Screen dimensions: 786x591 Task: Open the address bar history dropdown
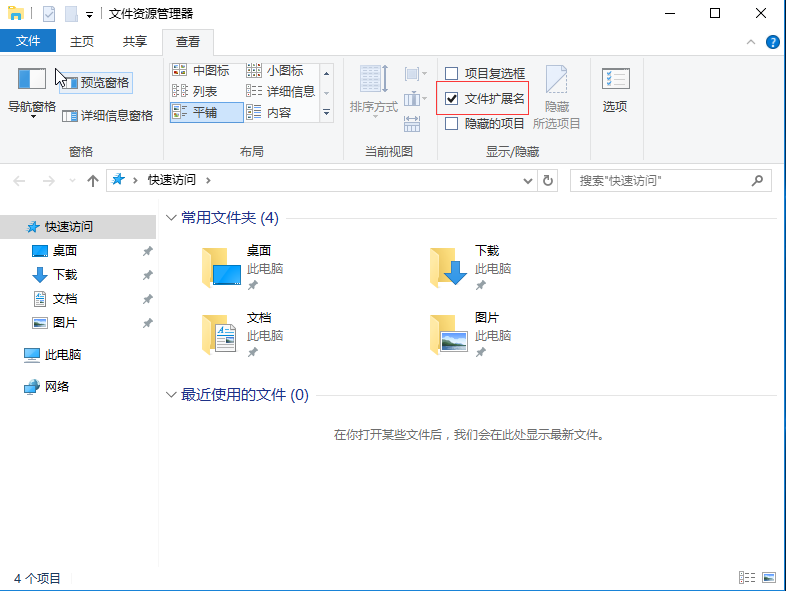coord(529,180)
